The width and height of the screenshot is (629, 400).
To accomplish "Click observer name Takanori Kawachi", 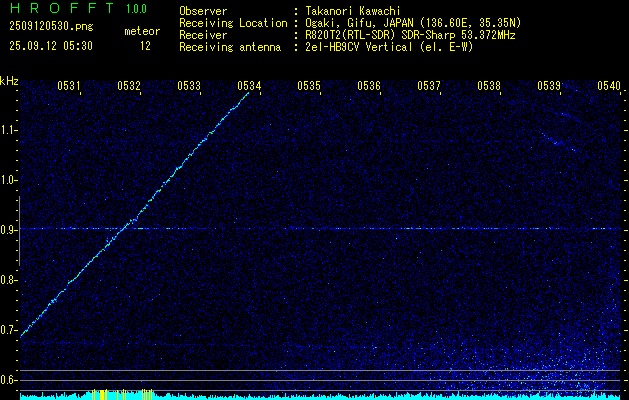I will pyautogui.click(x=352, y=11).
